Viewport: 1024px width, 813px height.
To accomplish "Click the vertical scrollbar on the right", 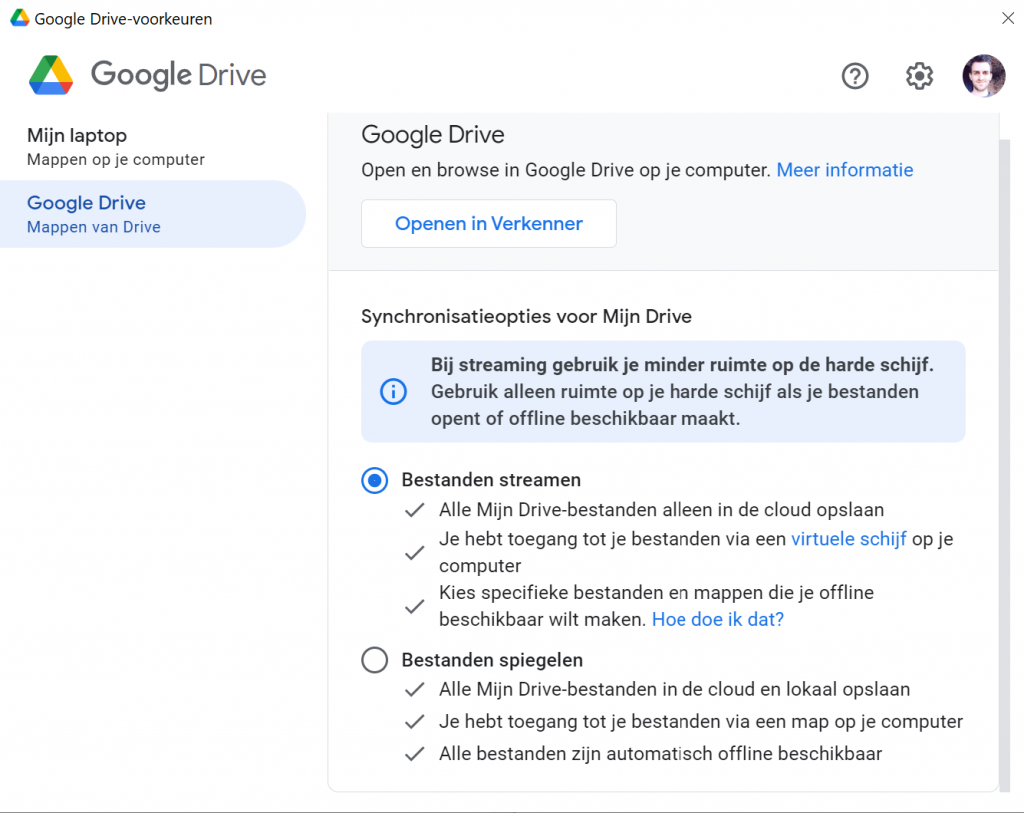I will 1004,464.
